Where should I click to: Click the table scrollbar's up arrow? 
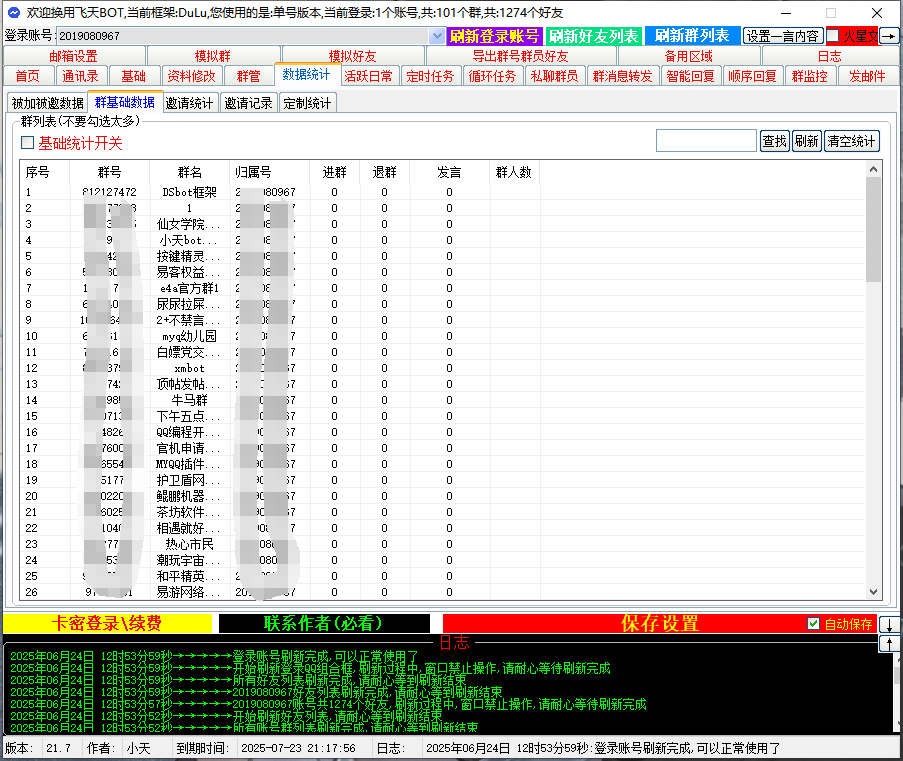coord(874,169)
